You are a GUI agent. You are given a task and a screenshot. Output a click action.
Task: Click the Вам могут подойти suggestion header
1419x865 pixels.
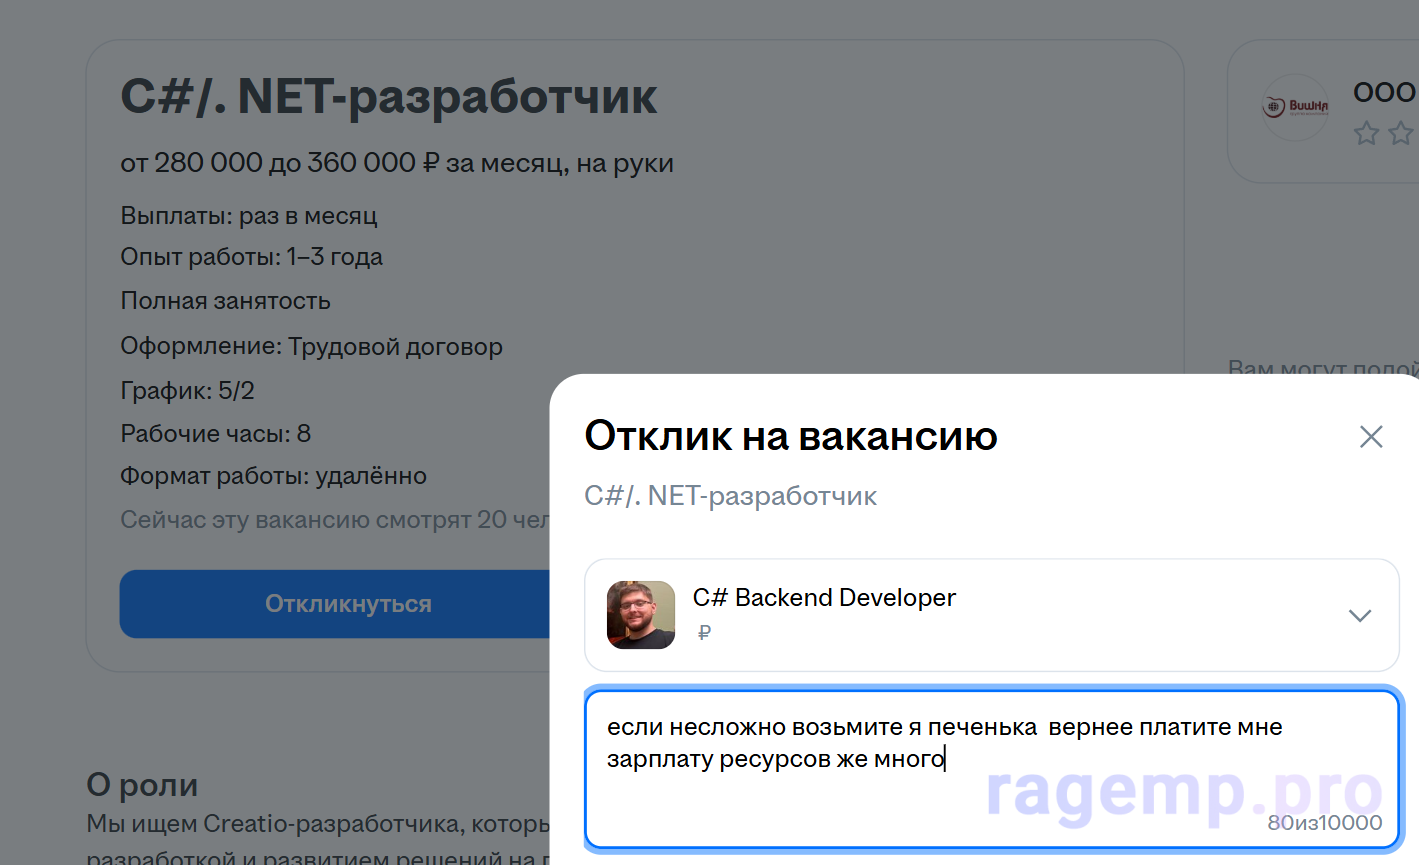click(1320, 367)
